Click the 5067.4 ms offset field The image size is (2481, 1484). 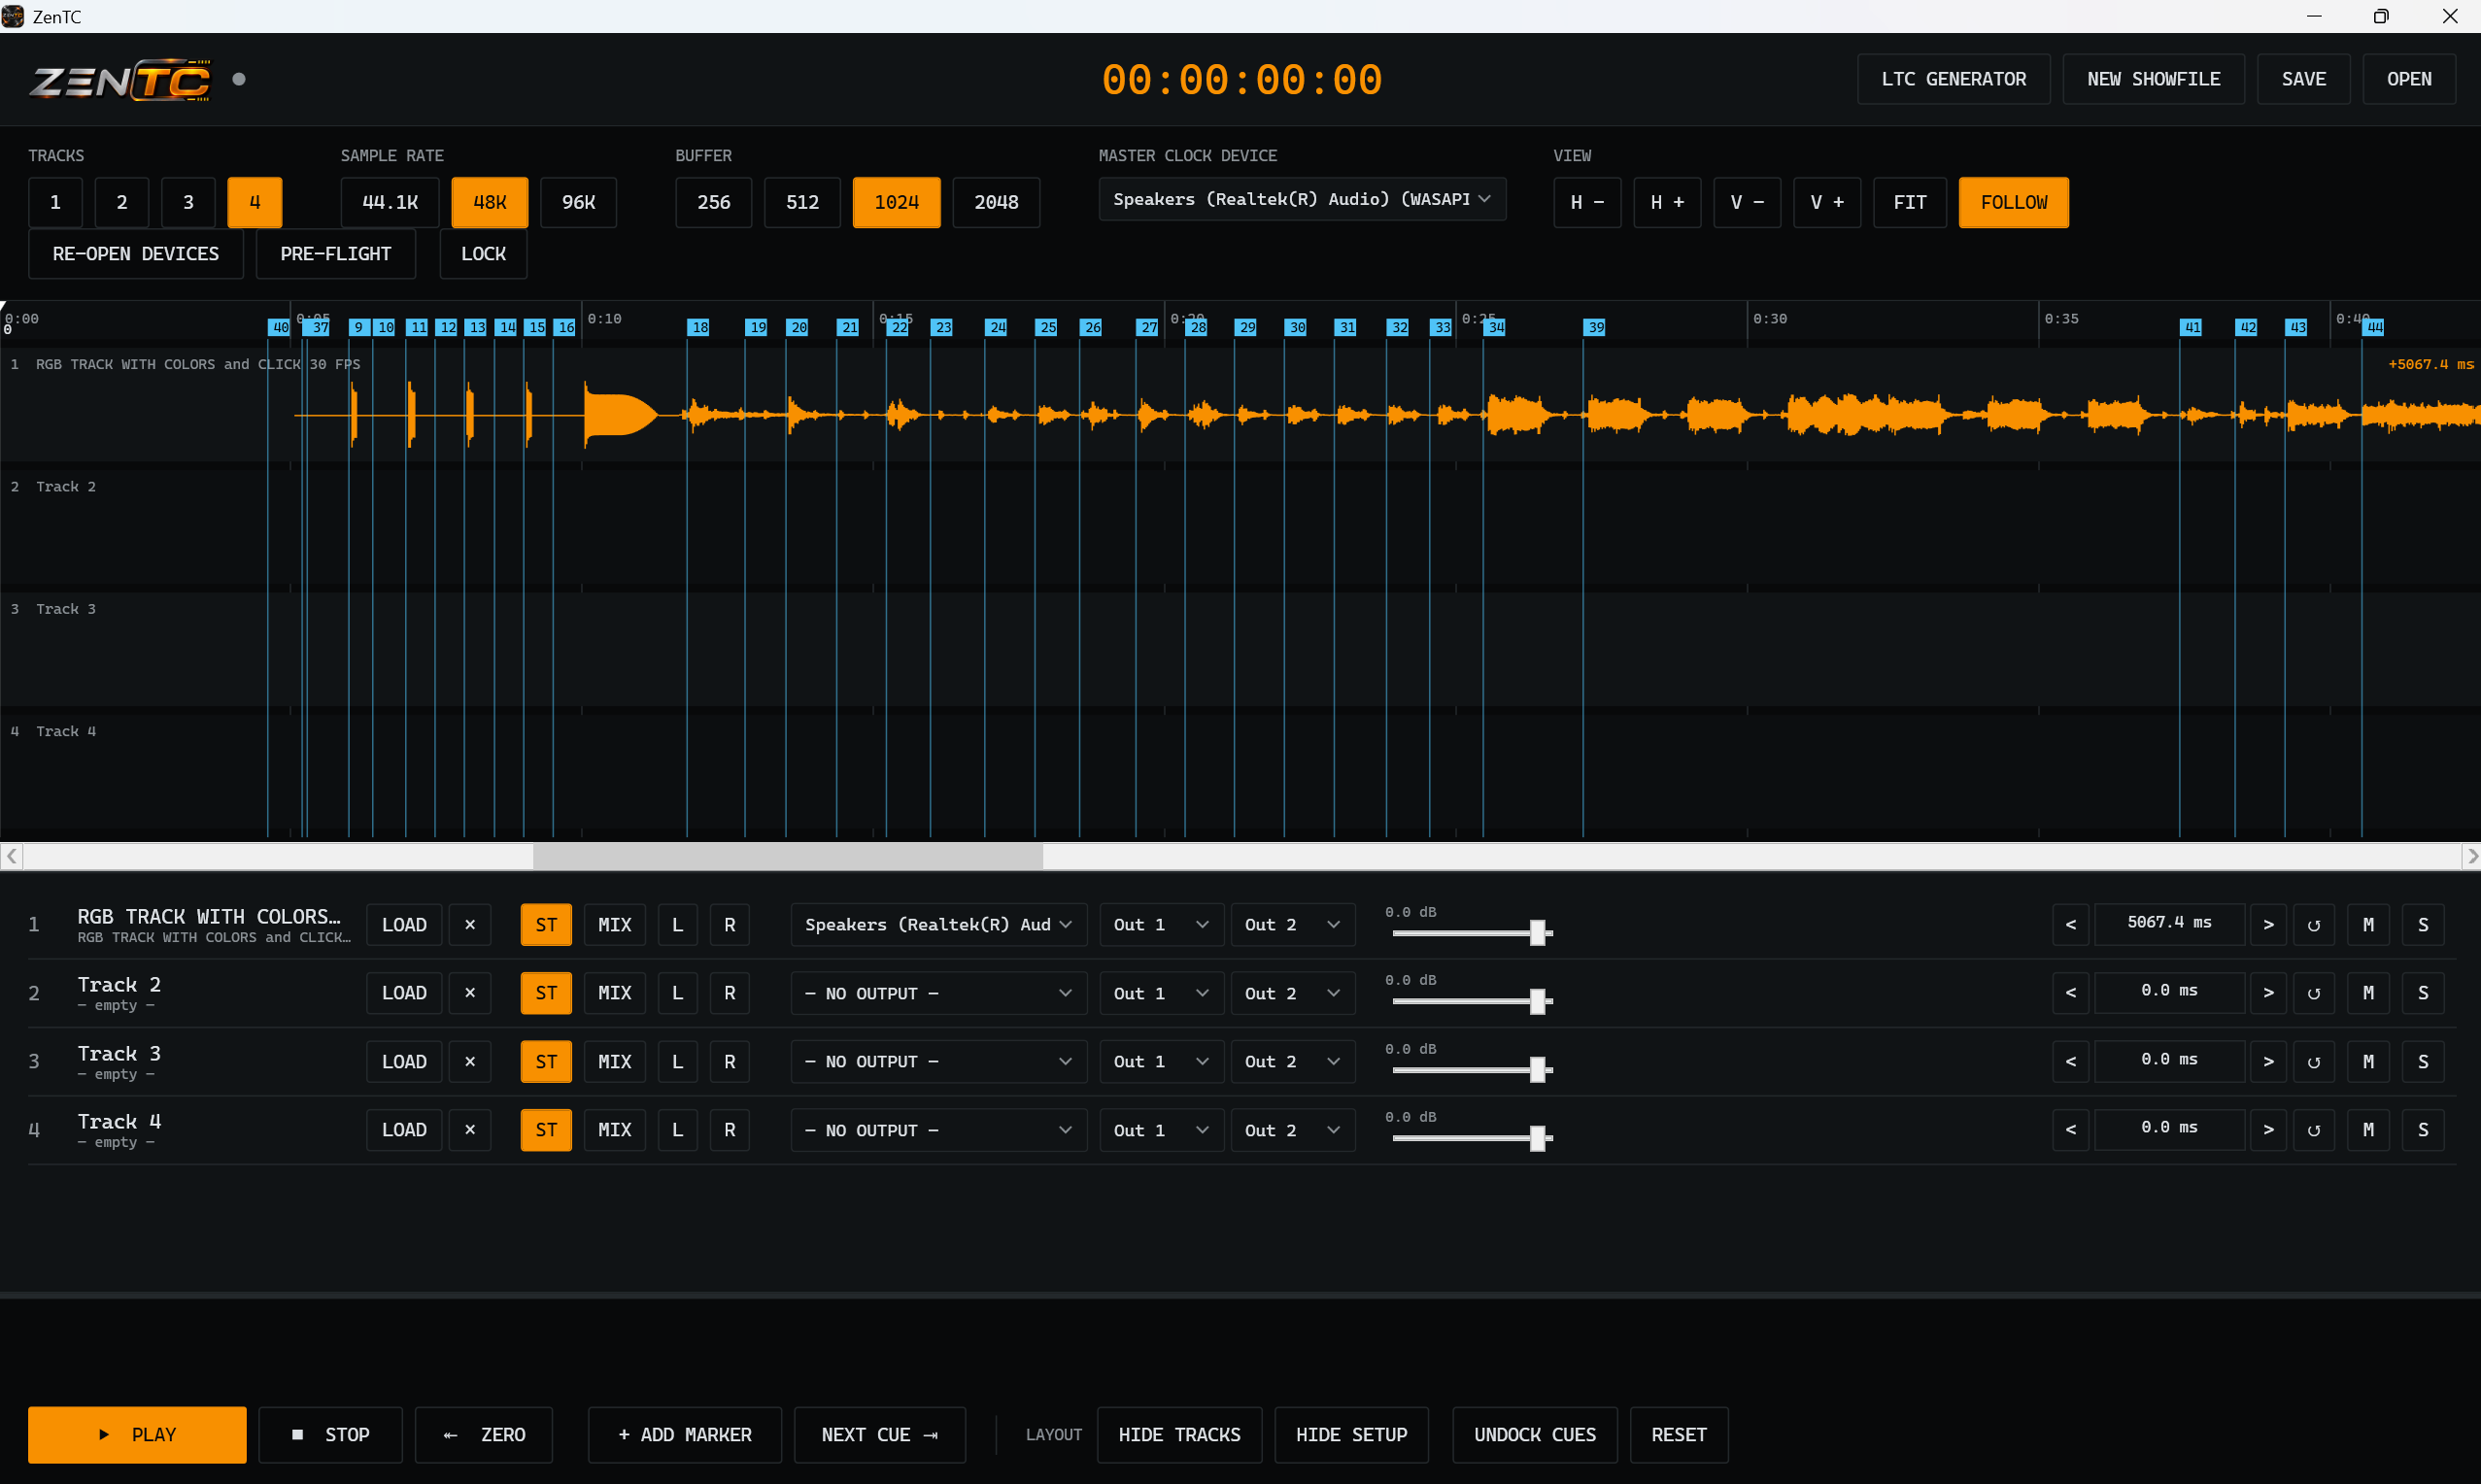point(2170,923)
